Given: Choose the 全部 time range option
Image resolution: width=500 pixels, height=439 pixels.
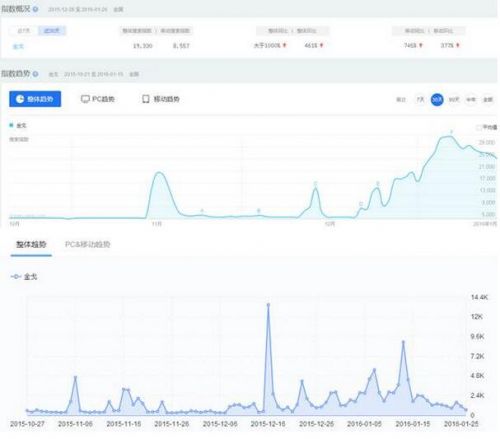Looking at the screenshot, I should click(x=488, y=99).
